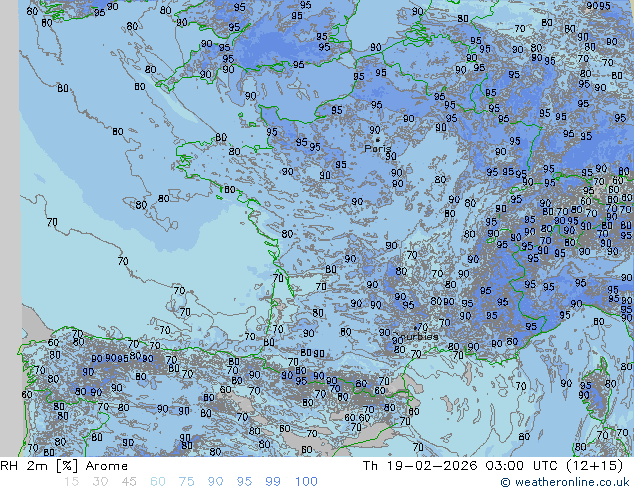This screenshot has height=490, width=634.
Task: Click the RH 2m [%] Arome title
Action: tap(64, 466)
